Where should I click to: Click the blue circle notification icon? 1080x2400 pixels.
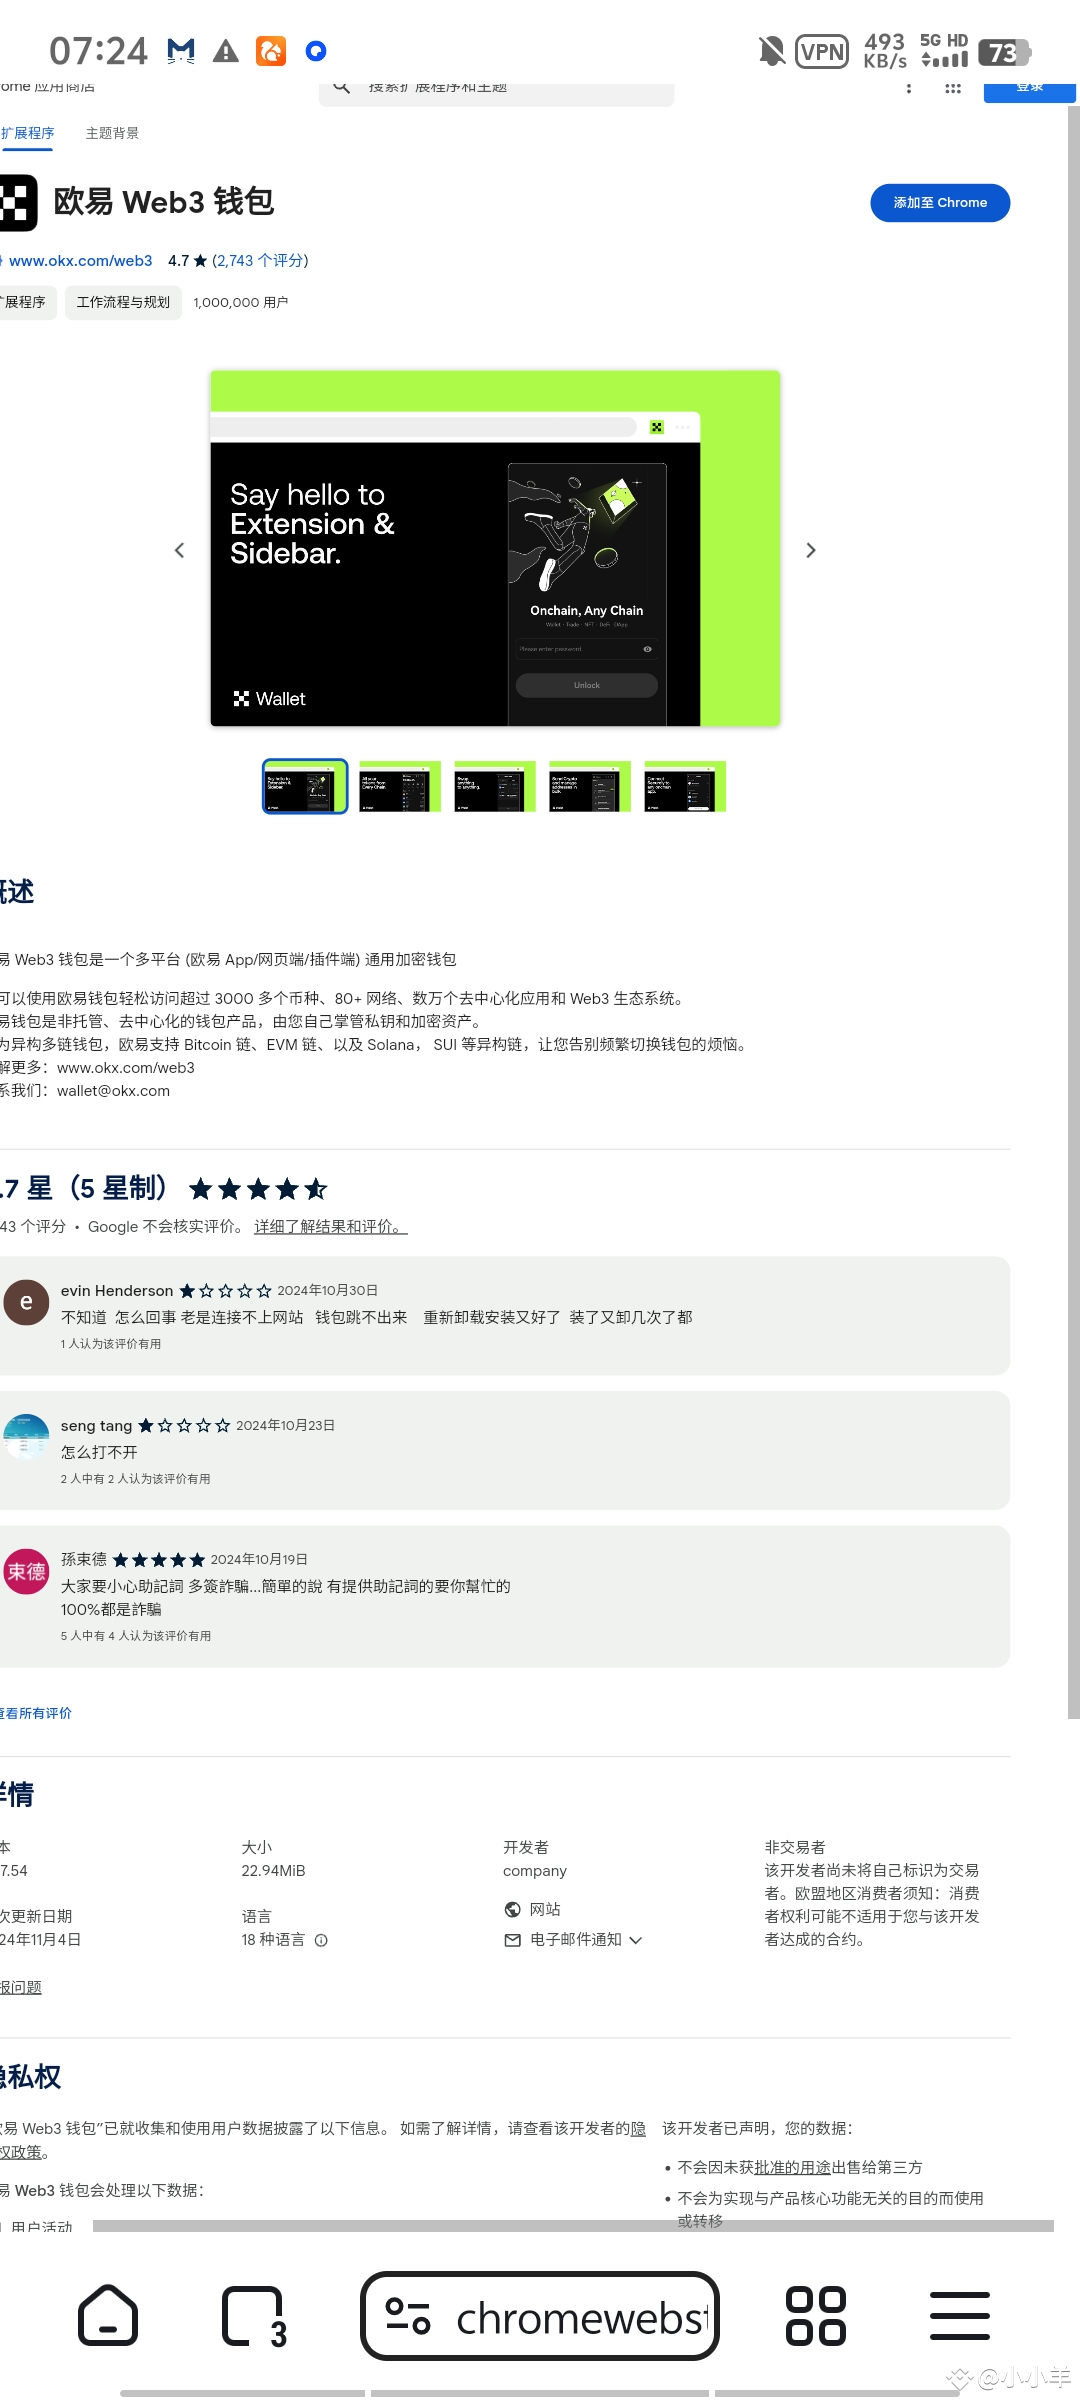[x=316, y=51]
